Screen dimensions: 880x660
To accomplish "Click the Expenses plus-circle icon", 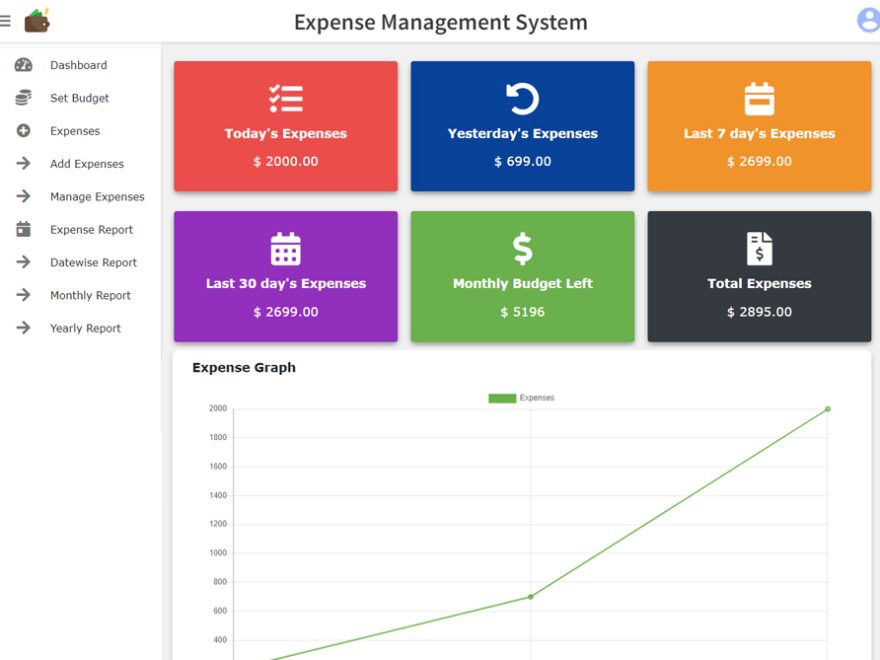I will (24, 131).
